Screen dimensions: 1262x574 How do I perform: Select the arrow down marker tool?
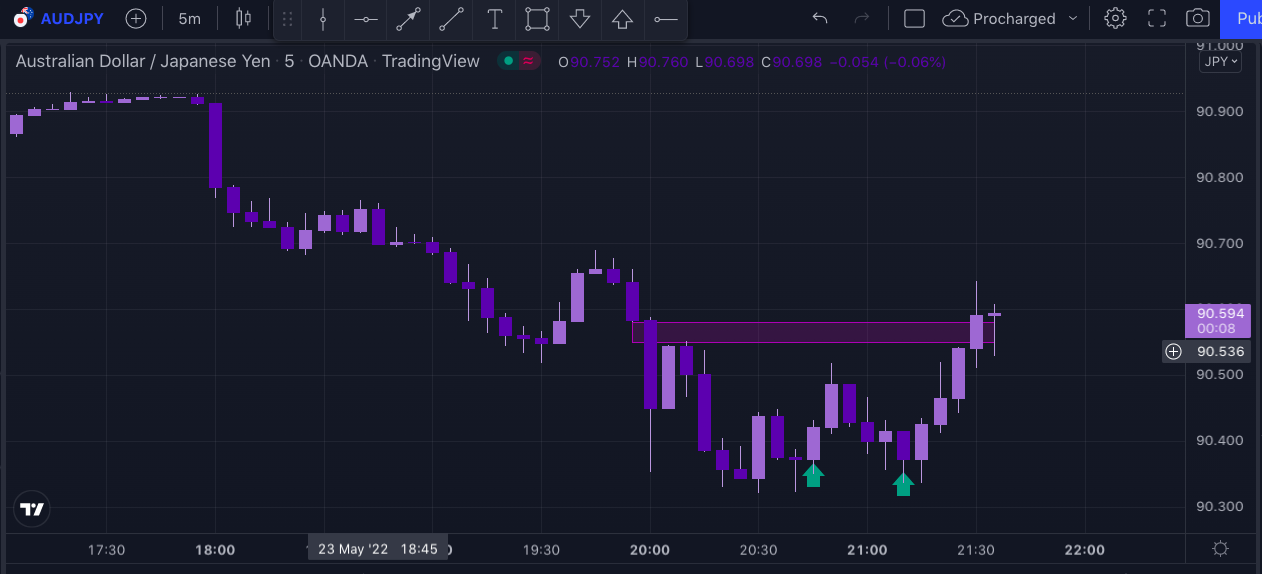coord(580,19)
